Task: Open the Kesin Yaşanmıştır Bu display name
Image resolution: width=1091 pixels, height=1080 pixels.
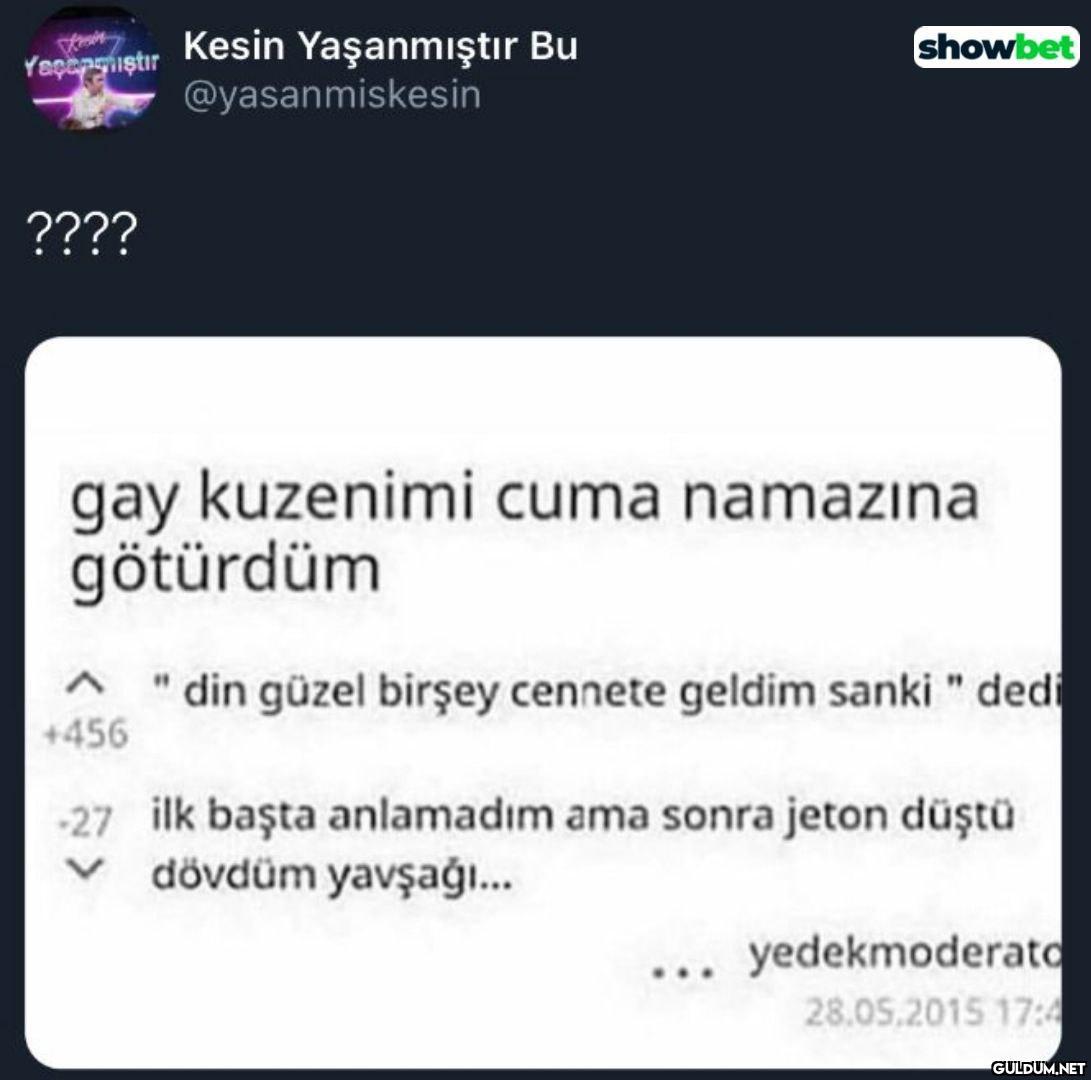Action: point(381,47)
